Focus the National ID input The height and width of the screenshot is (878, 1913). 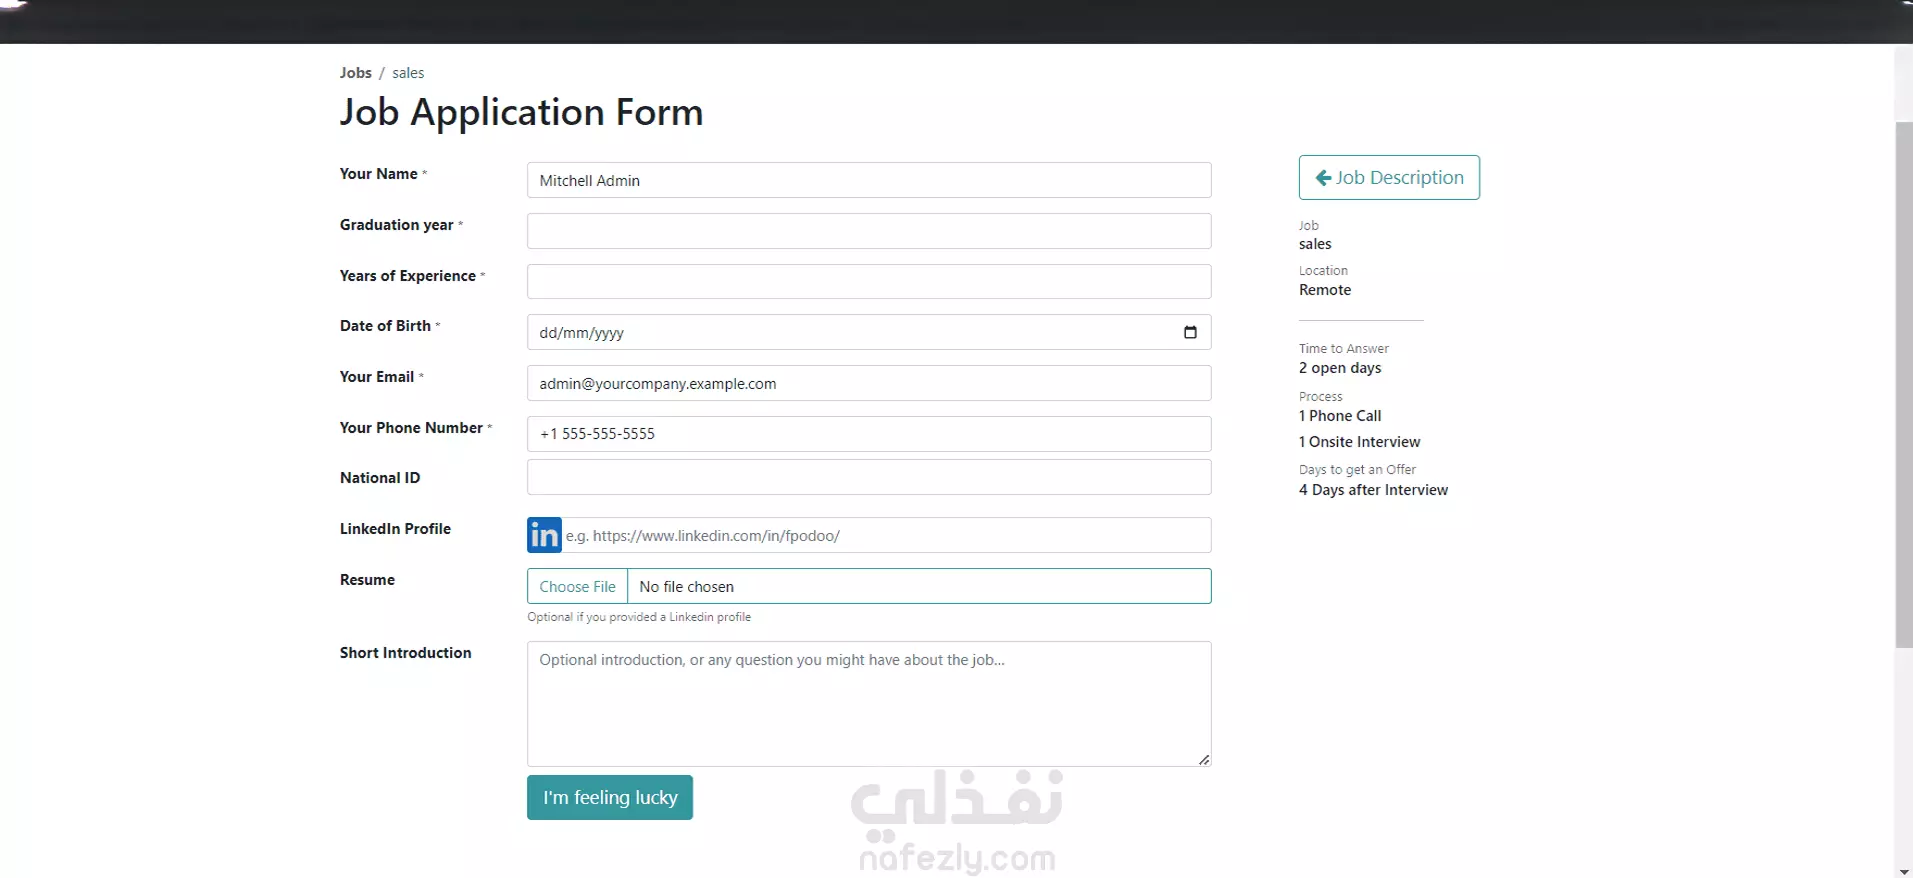tap(869, 477)
